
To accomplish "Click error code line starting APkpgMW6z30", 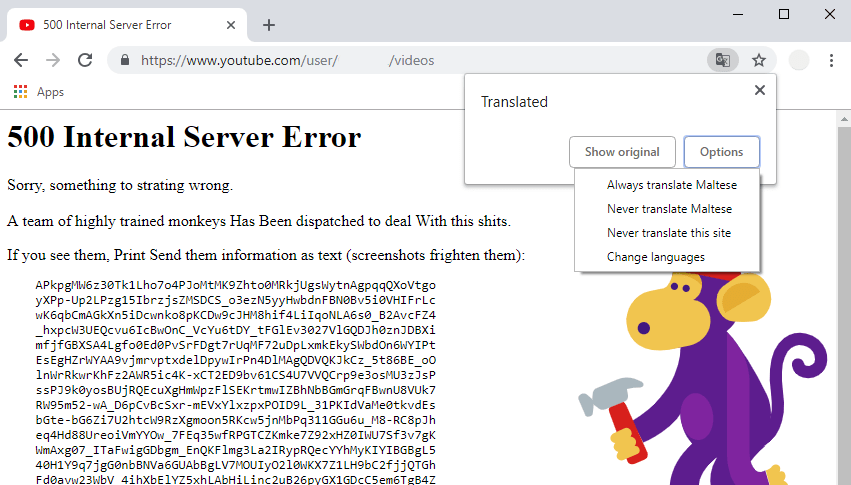I will (x=236, y=285).
